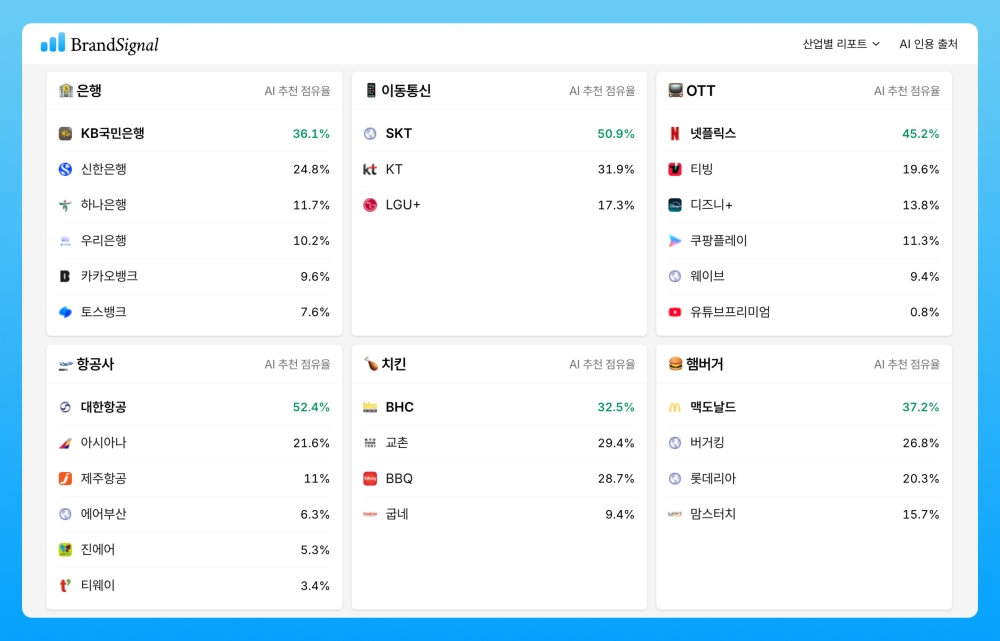The width and height of the screenshot is (1000, 641).
Task: Click the 제주항공 logo icon
Action: (65, 479)
